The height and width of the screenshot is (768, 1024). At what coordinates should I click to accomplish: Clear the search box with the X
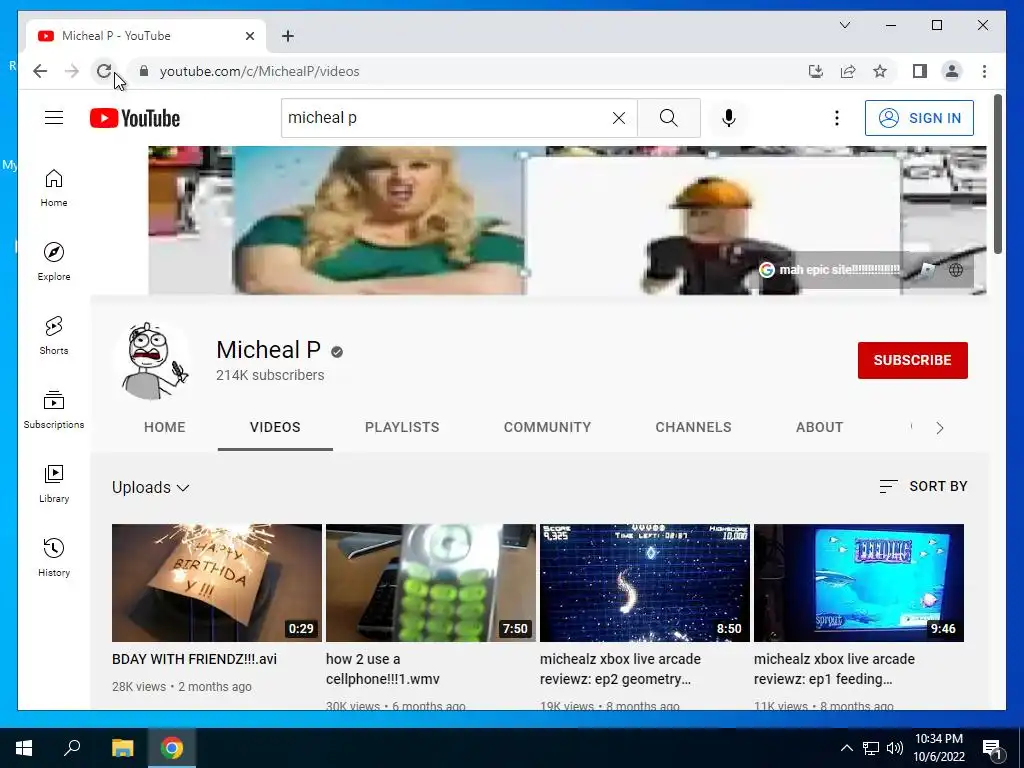point(618,118)
